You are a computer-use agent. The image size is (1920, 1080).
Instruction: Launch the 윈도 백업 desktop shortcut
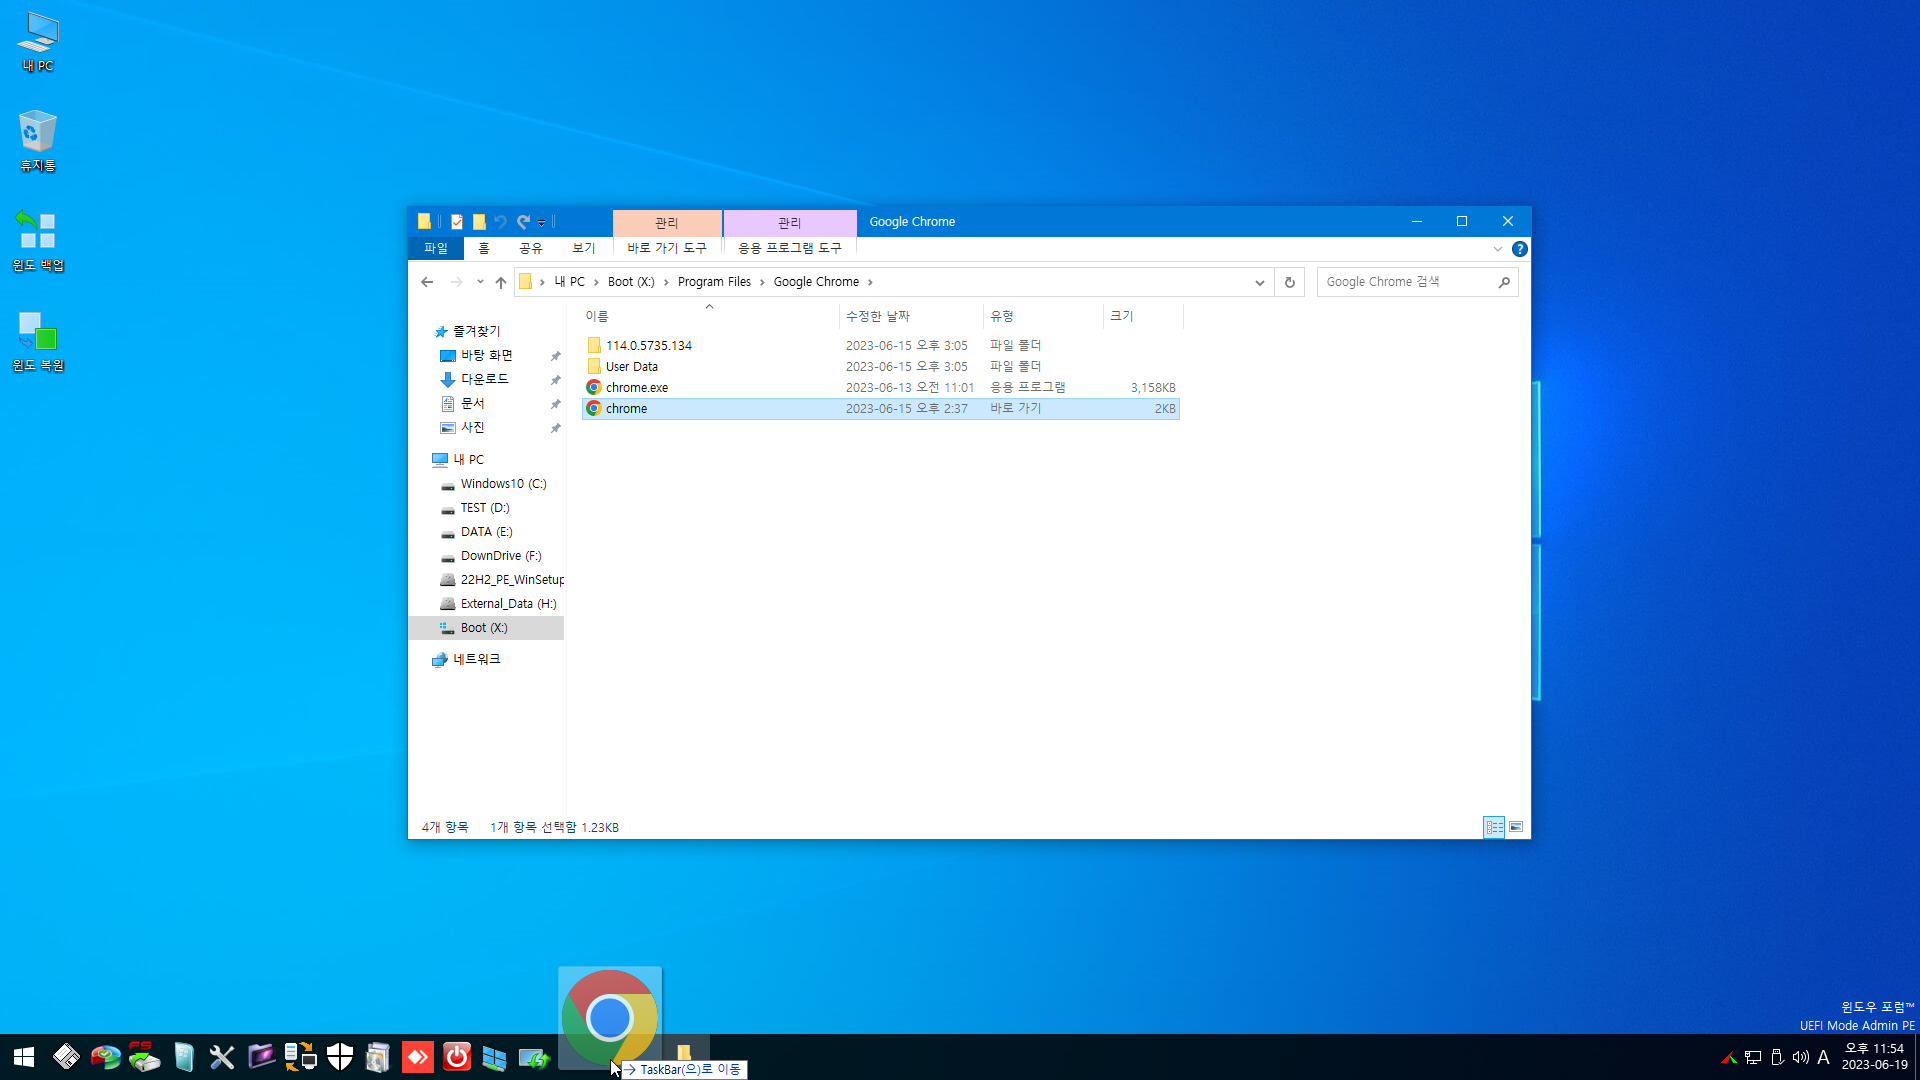click(x=38, y=241)
